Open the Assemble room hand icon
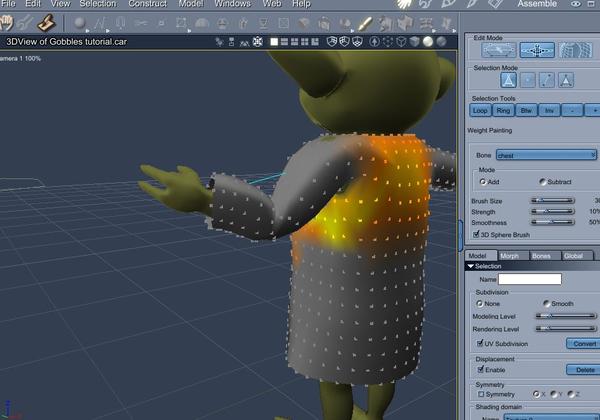 click(404, 4)
